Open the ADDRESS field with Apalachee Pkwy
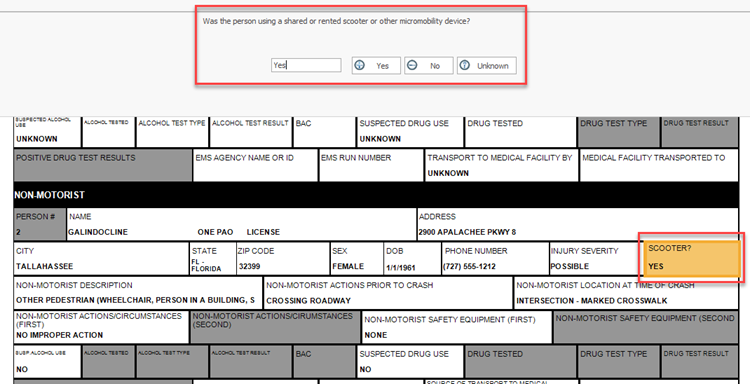The width and height of the screenshot is (750, 384). coord(578,224)
